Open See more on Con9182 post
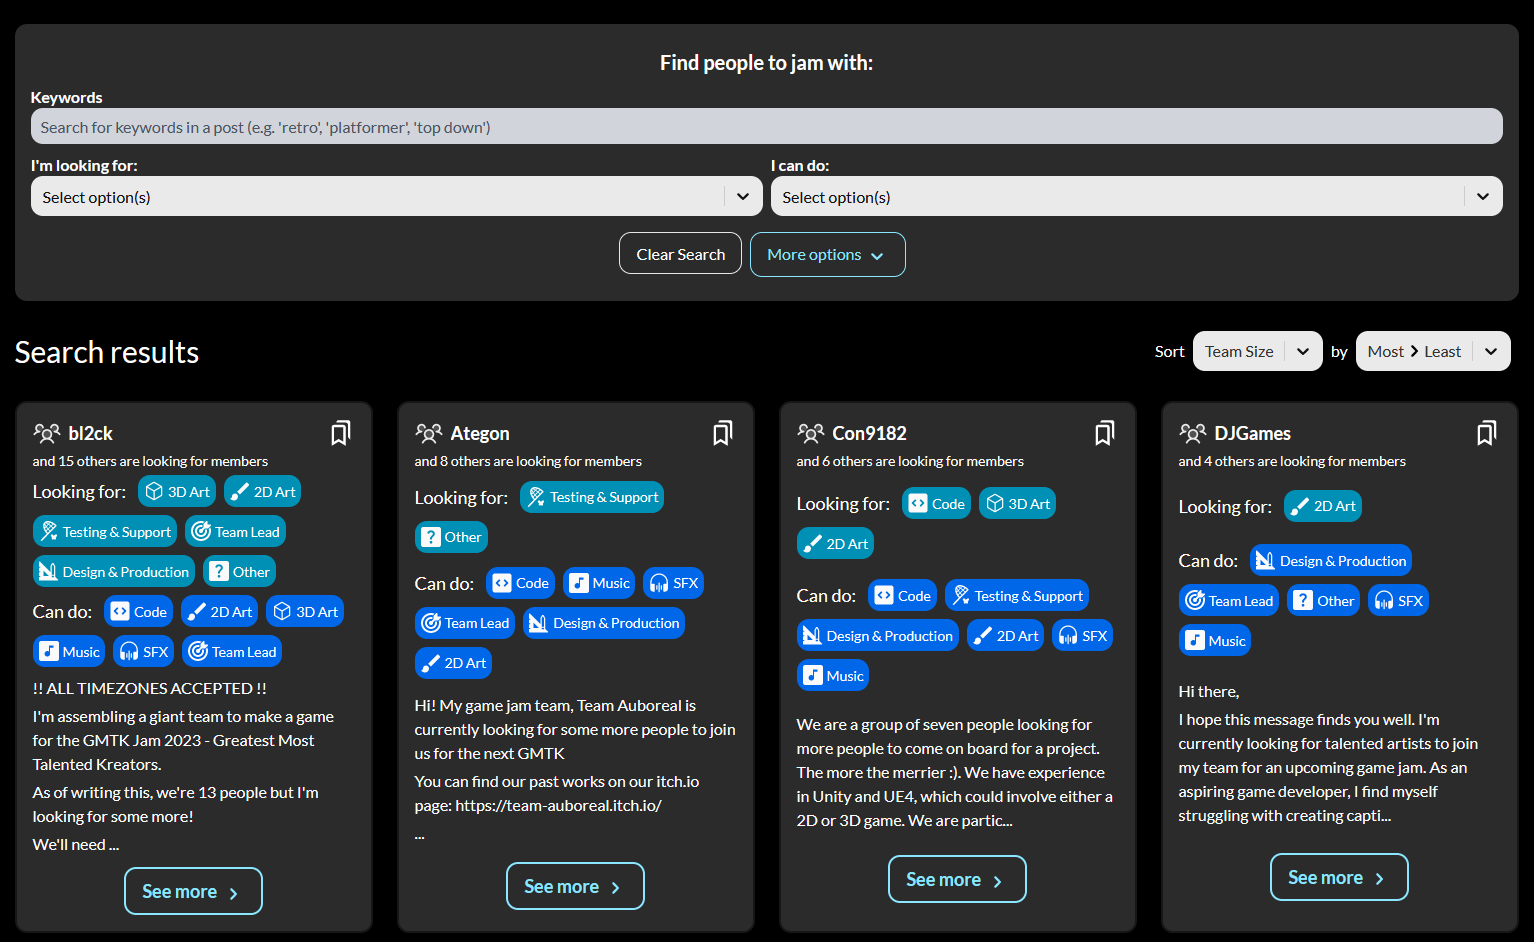 [956, 880]
